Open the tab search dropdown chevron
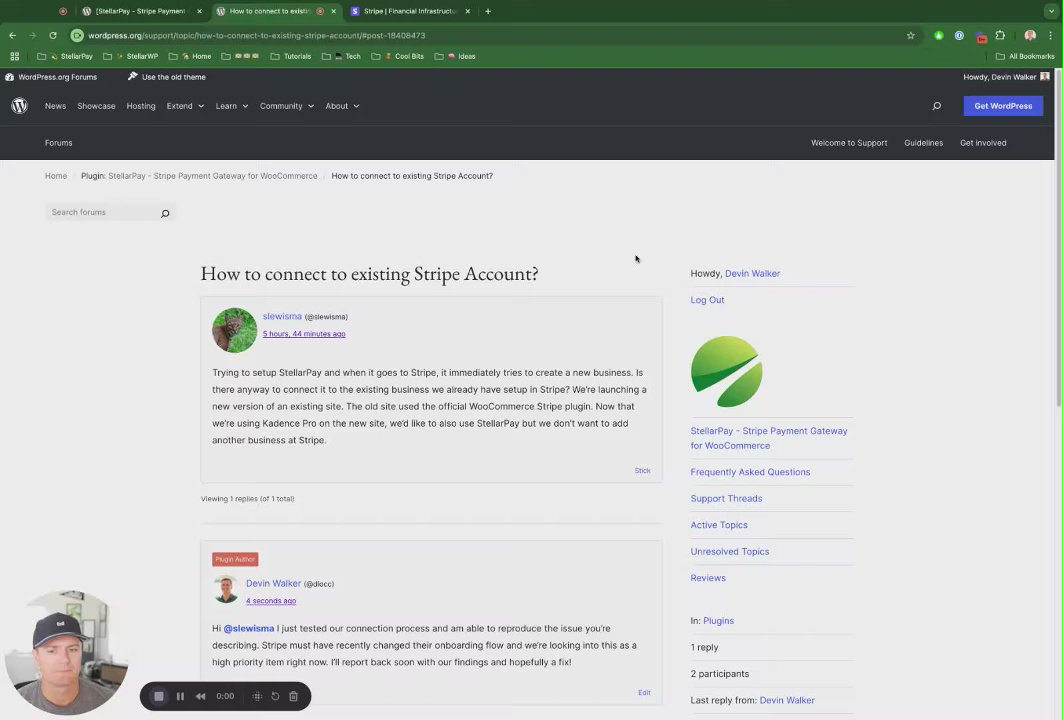The width and height of the screenshot is (1063, 720). tap(1051, 12)
